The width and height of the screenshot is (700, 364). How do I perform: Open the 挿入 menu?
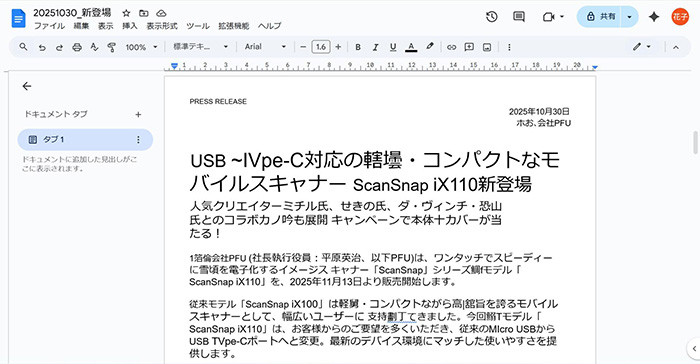point(130,26)
